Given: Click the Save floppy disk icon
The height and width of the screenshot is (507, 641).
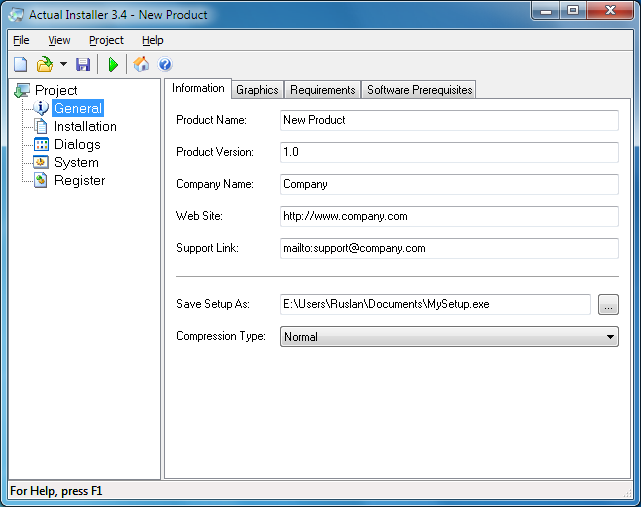Looking at the screenshot, I should [83, 65].
